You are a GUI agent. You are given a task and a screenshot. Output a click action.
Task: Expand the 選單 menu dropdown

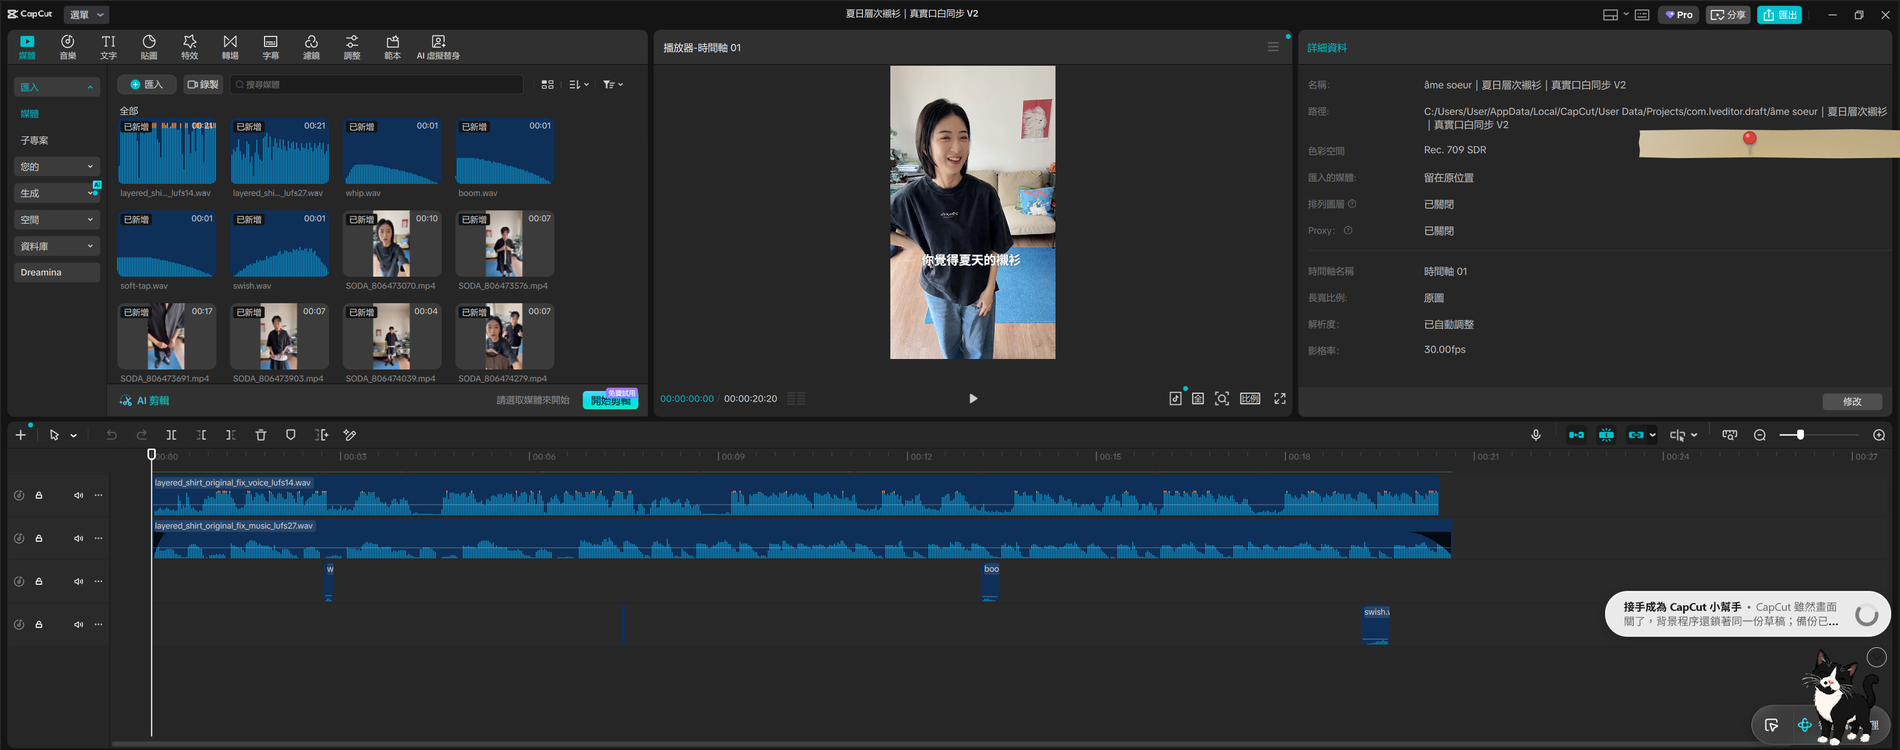[x=87, y=14]
